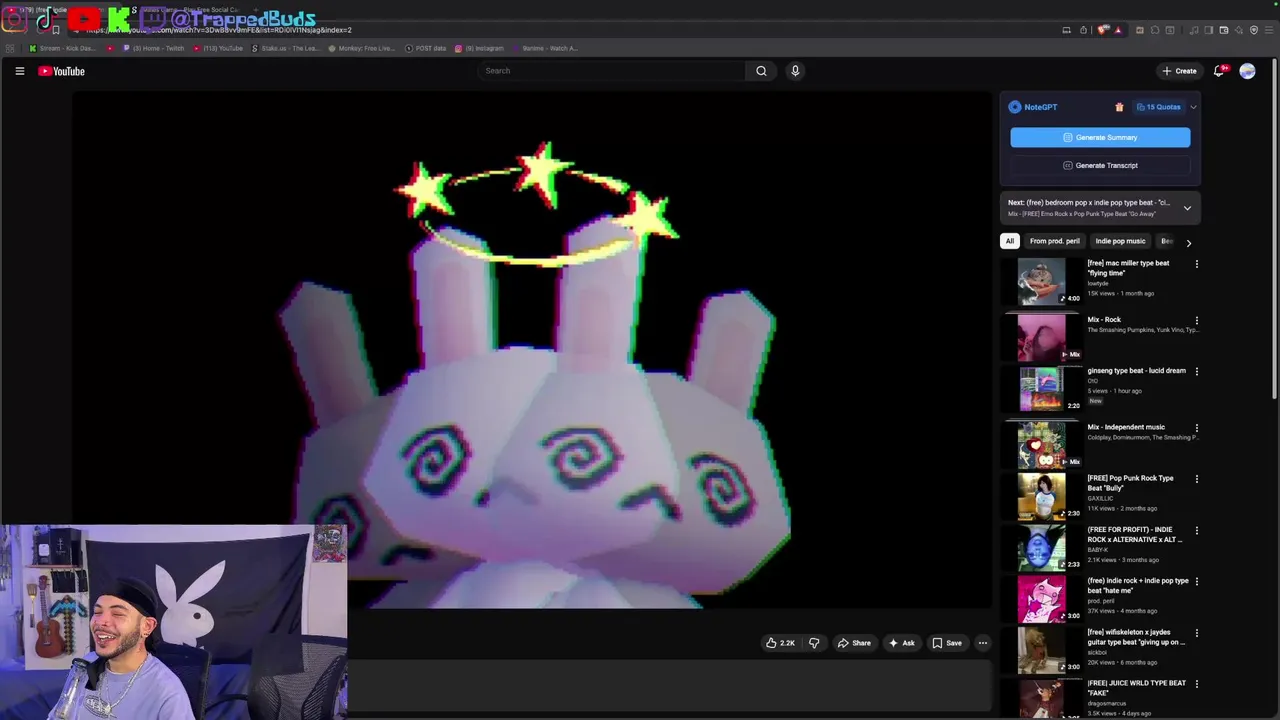
Task: Open more actions ellipsis below video
Action: pos(983,643)
